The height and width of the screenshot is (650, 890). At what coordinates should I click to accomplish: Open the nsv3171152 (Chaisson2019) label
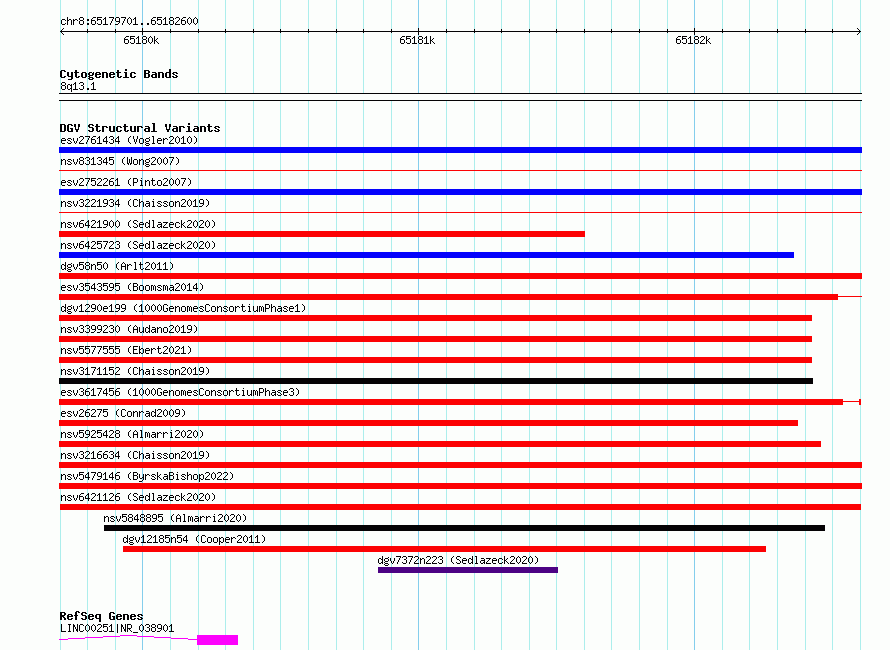tap(135, 371)
